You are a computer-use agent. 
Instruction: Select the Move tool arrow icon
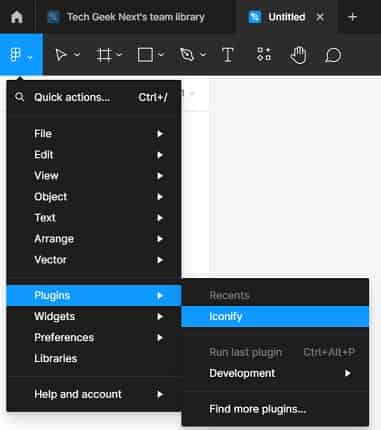point(61,55)
